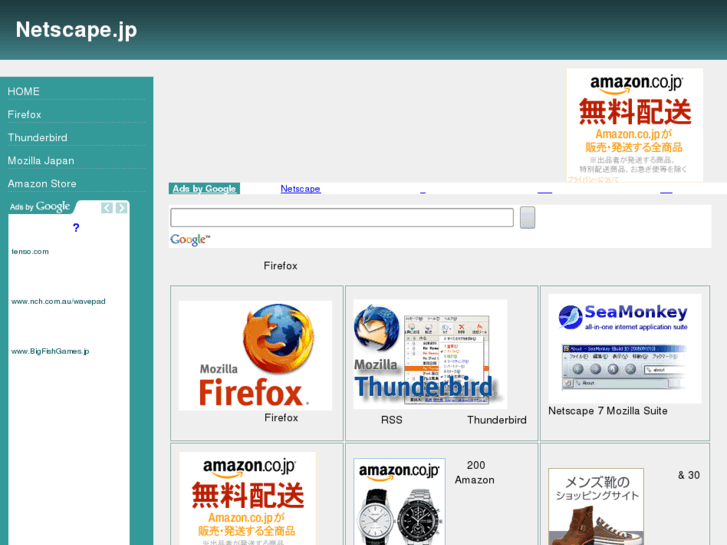
Task: Open the Amazon Store sidebar item
Action: pyautogui.click(x=42, y=184)
